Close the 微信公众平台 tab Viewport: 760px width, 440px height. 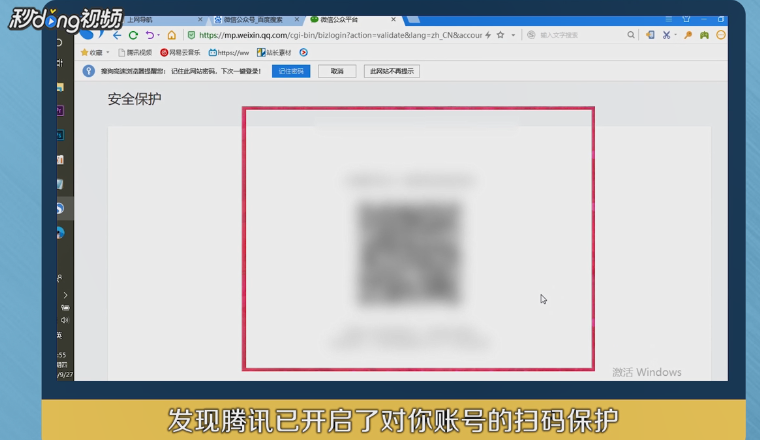(x=393, y=20)
